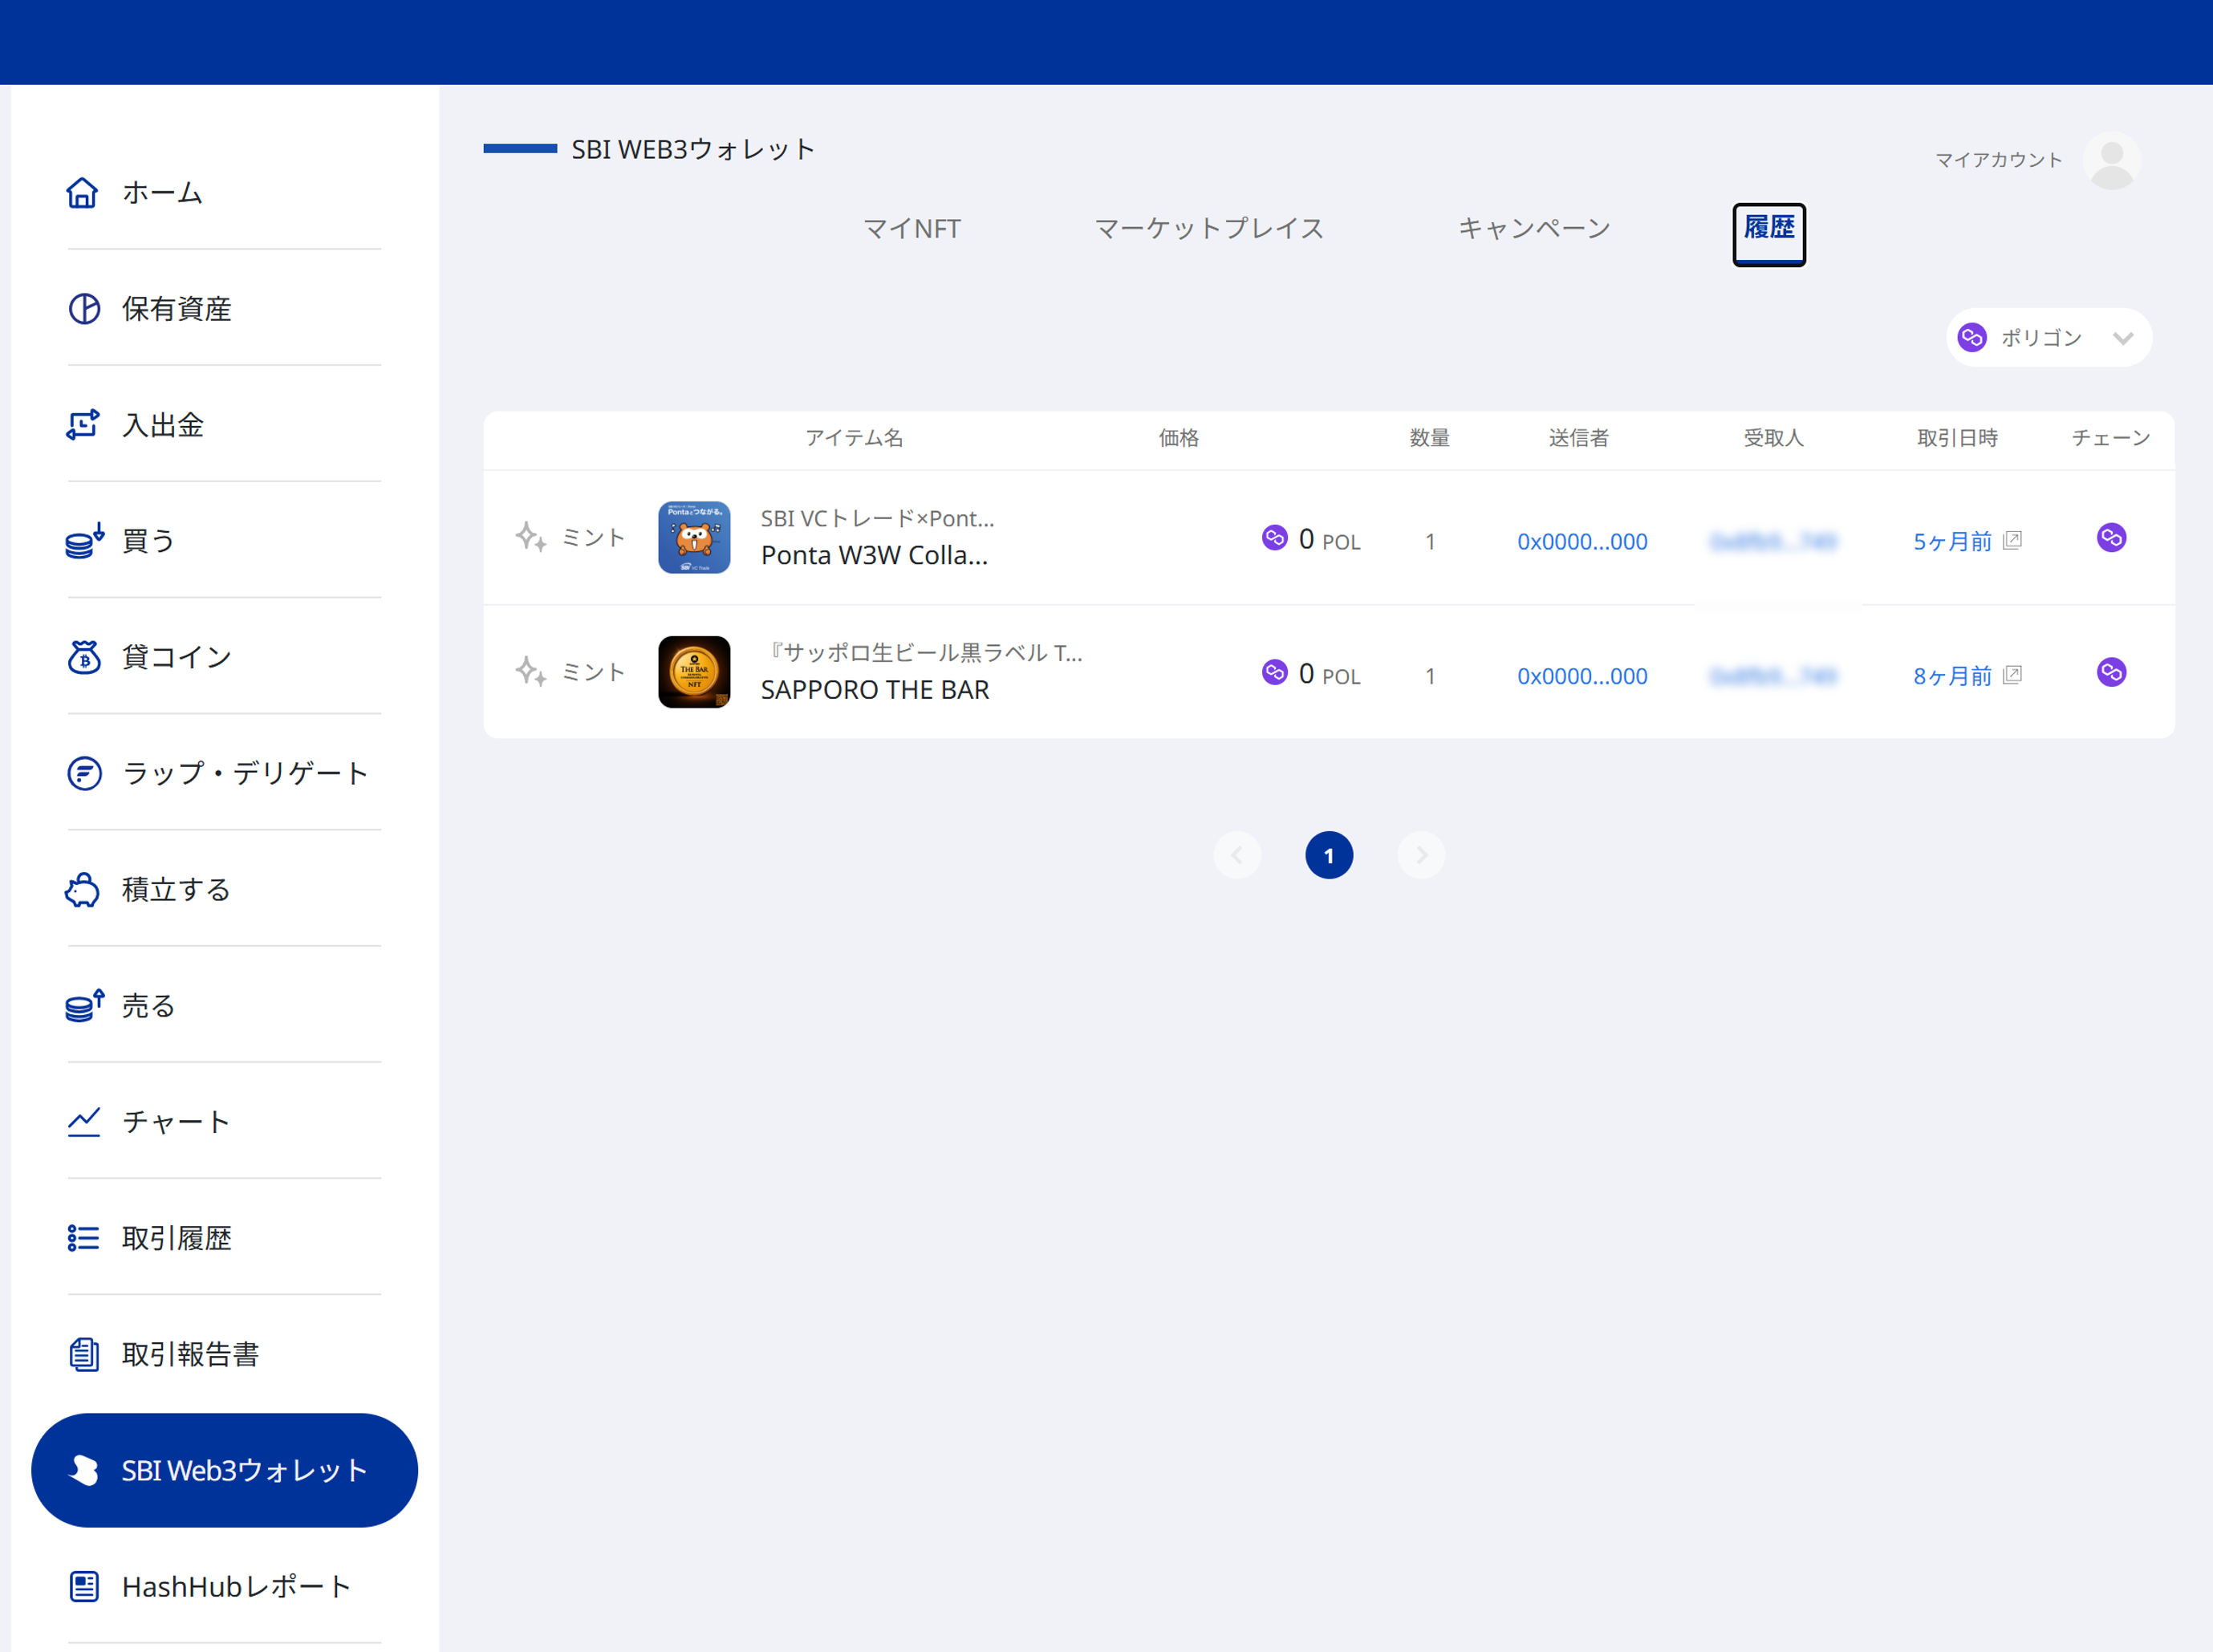
Task: Click the 送信者 column header
Action: pos(1579,438)
